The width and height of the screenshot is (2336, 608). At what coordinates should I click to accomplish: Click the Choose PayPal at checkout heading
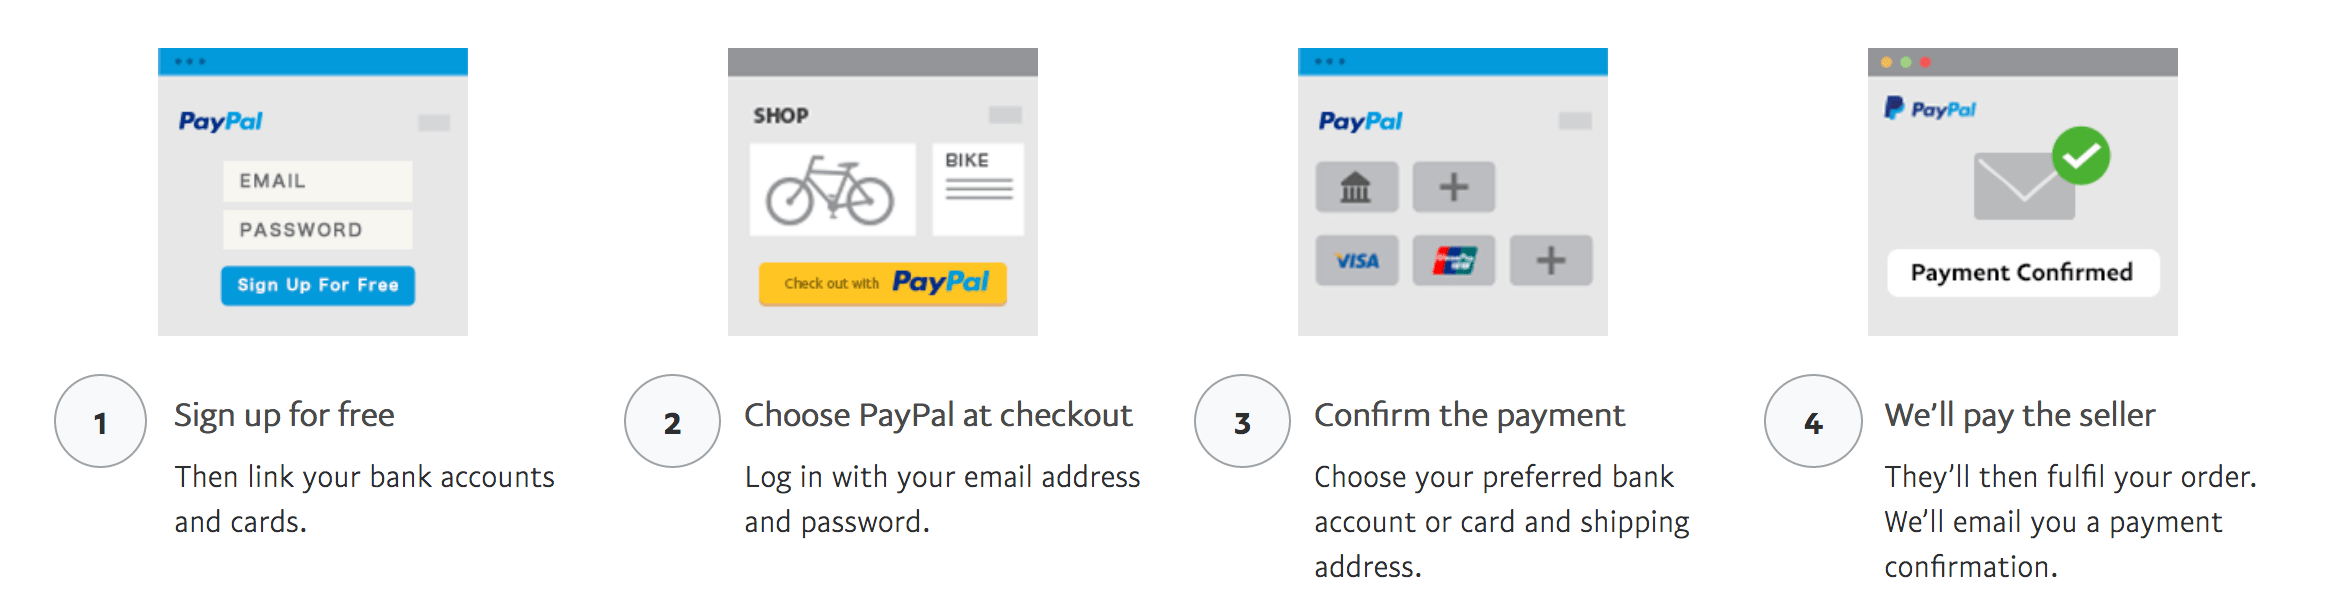(x=938, y=415)
